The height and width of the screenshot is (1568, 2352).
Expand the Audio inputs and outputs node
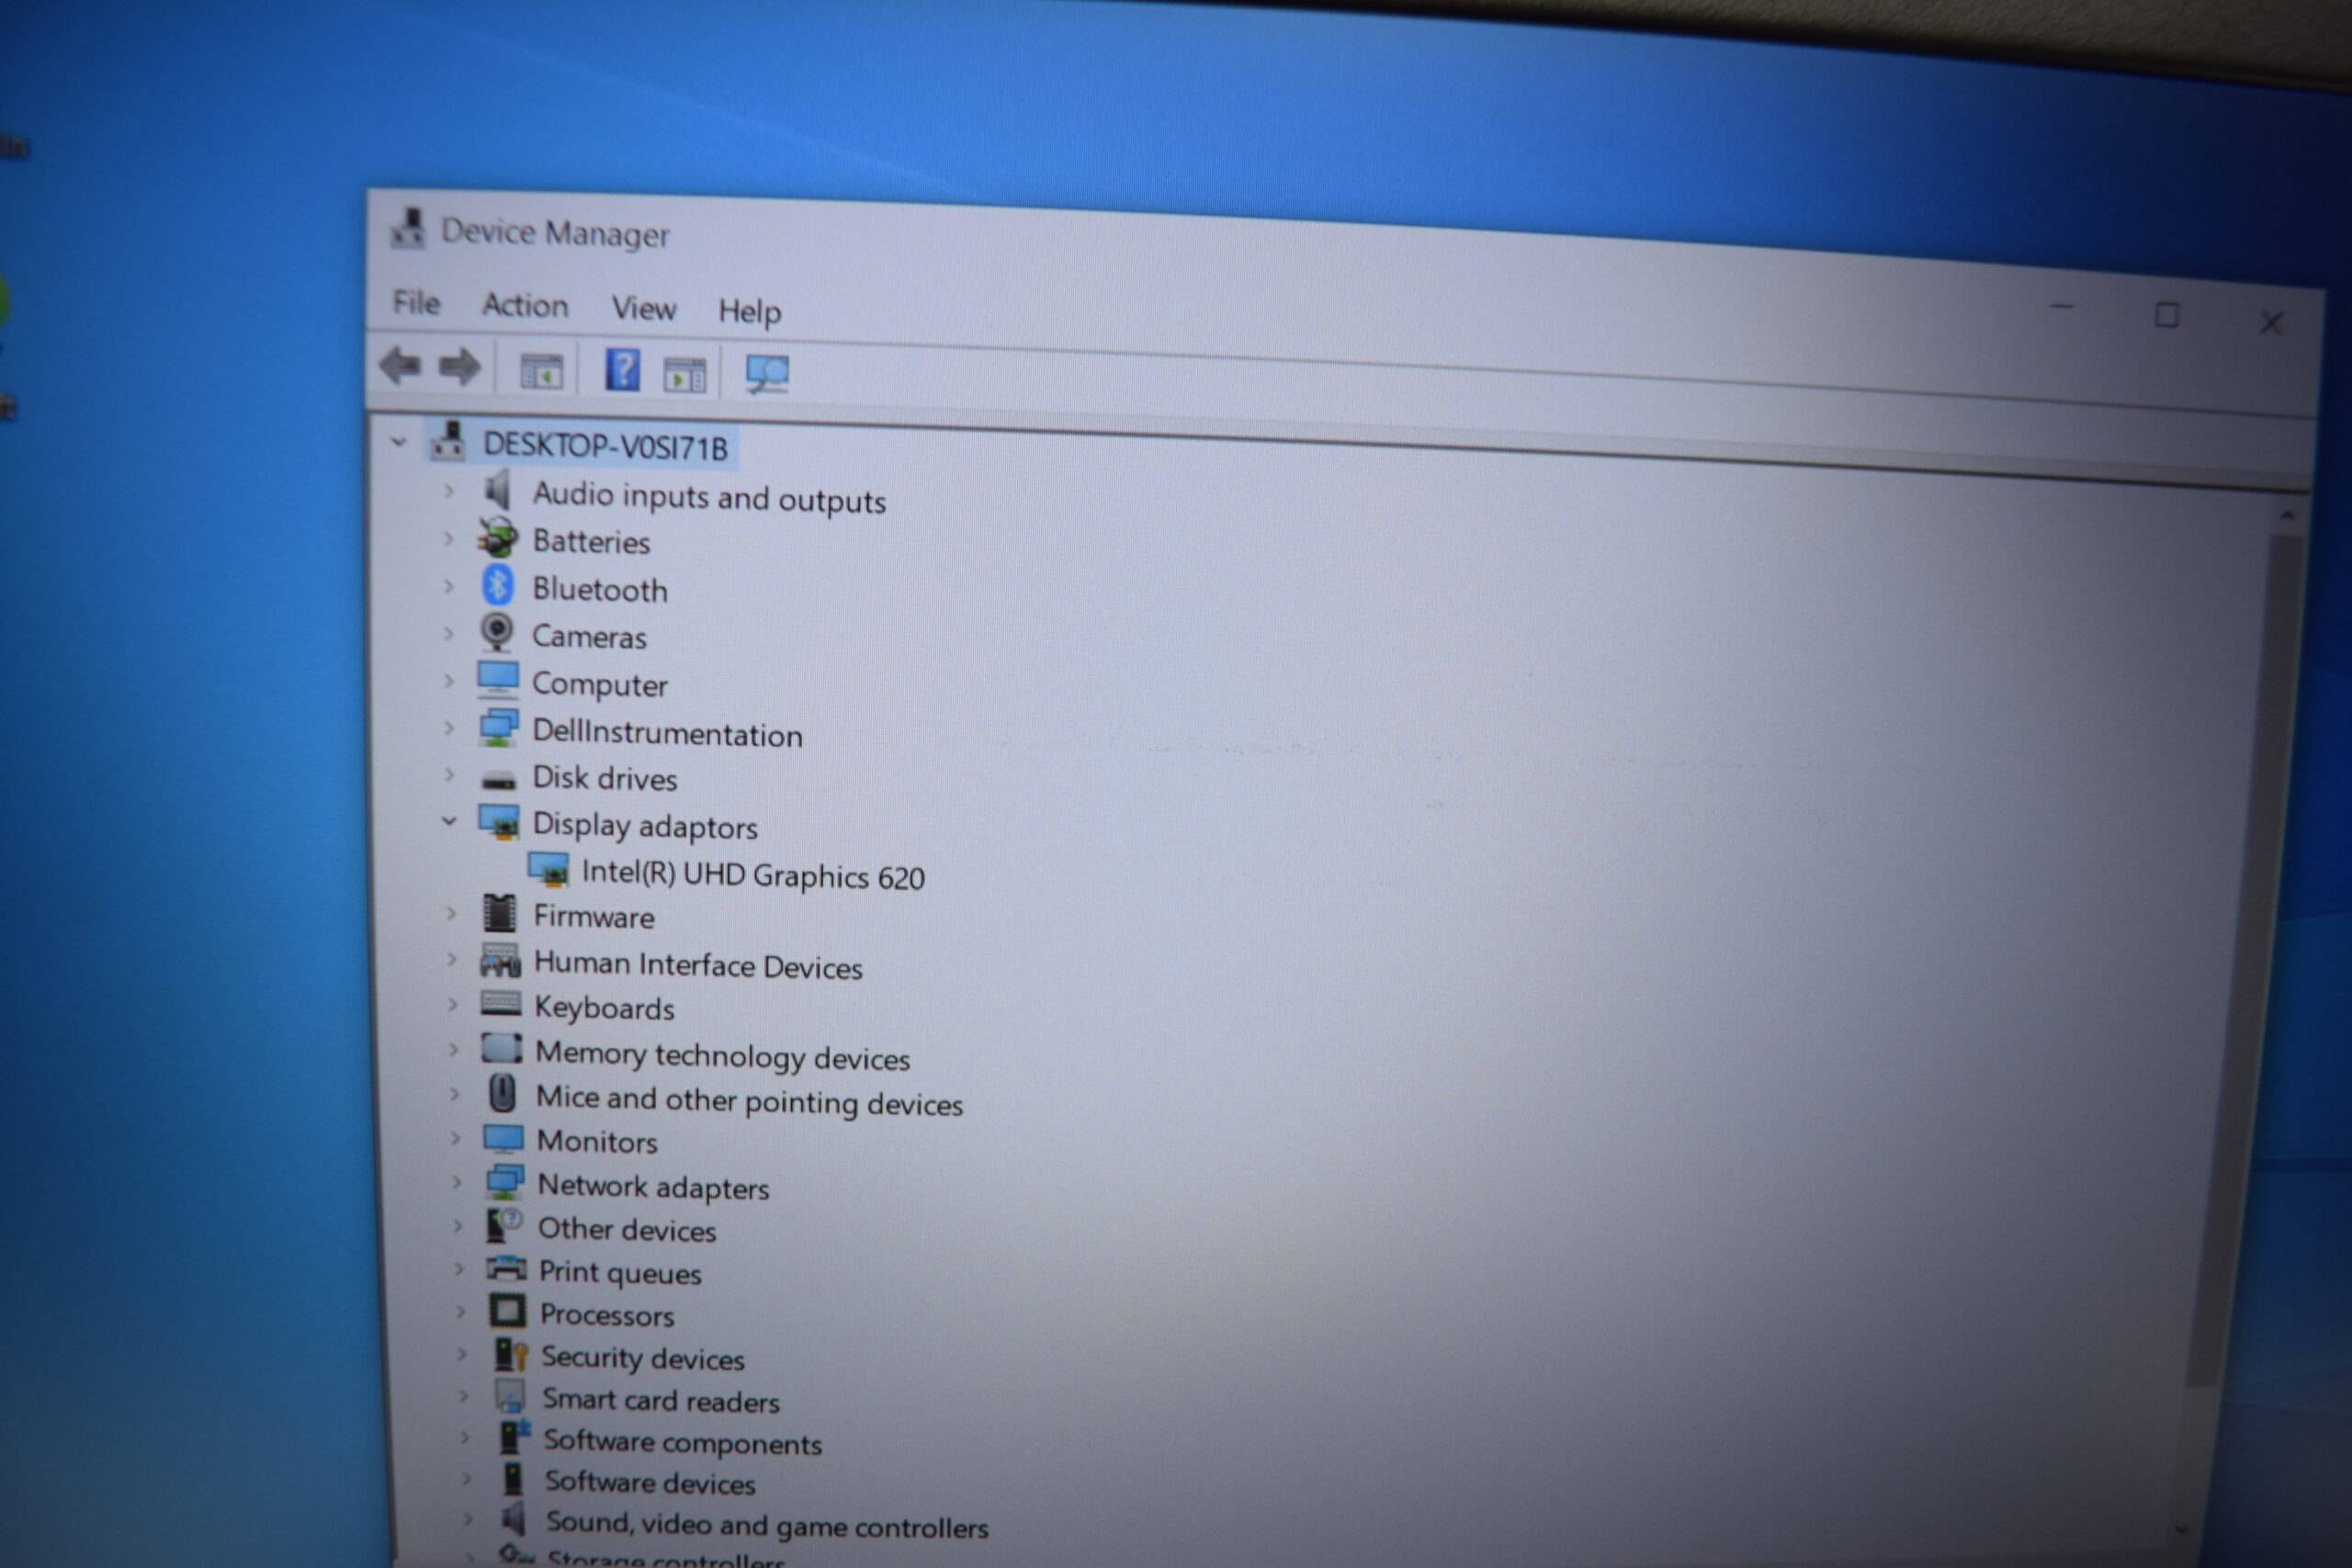point(449,491)
